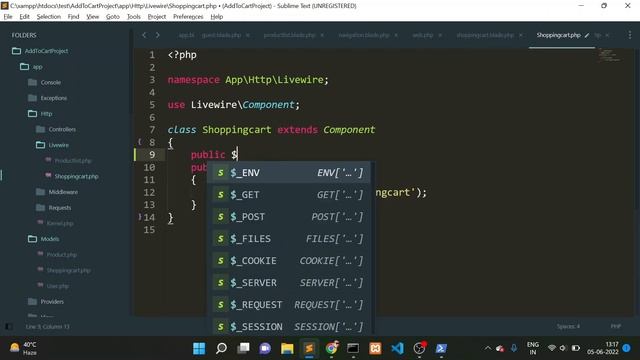Jump to previous tab with back arrow
Image resolution: width=640 pixels, height=360 pixels.
[144, 35]
